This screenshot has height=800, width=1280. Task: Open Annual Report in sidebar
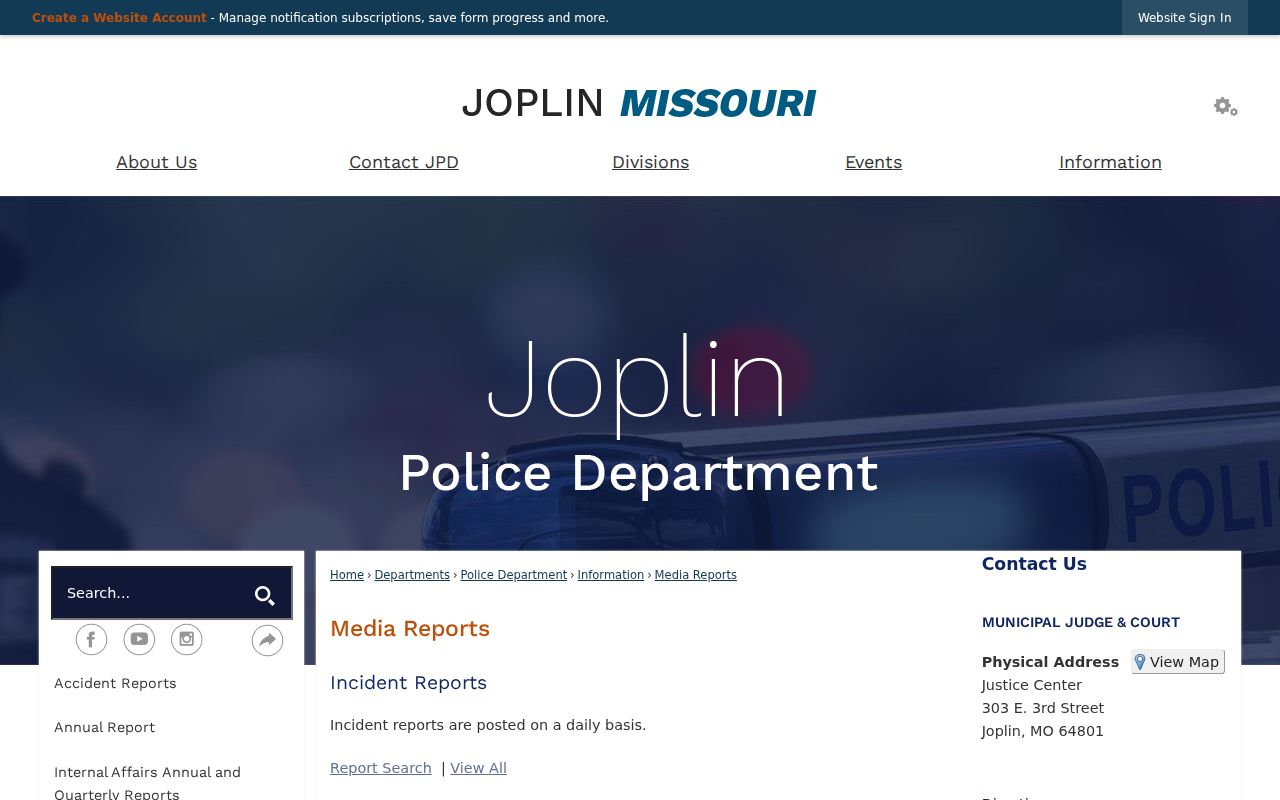(x=104, y=727)
